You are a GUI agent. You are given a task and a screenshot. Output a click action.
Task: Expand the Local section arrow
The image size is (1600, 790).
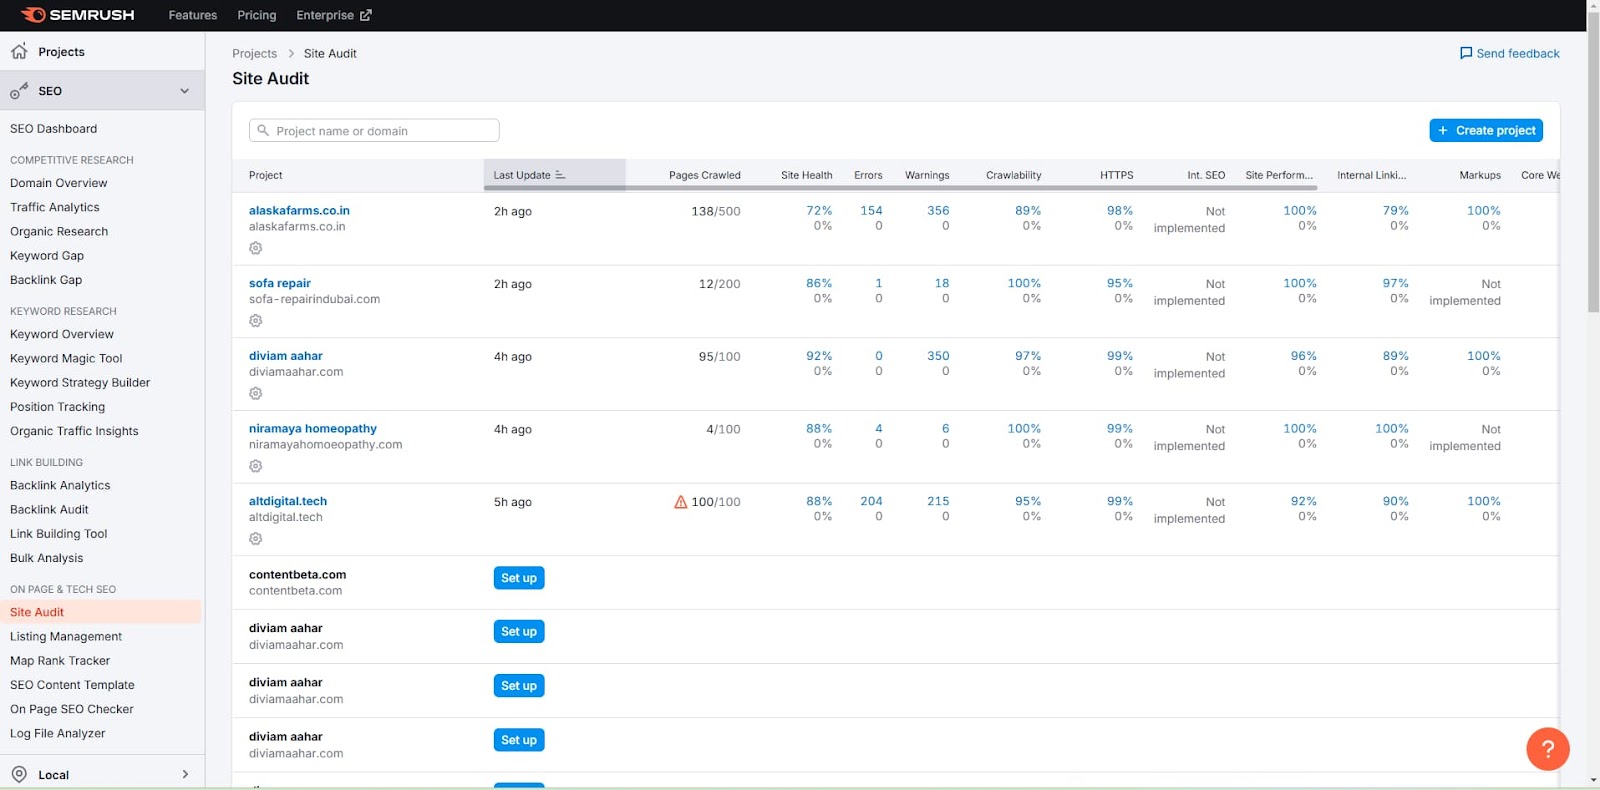click(x=185, y=774)
